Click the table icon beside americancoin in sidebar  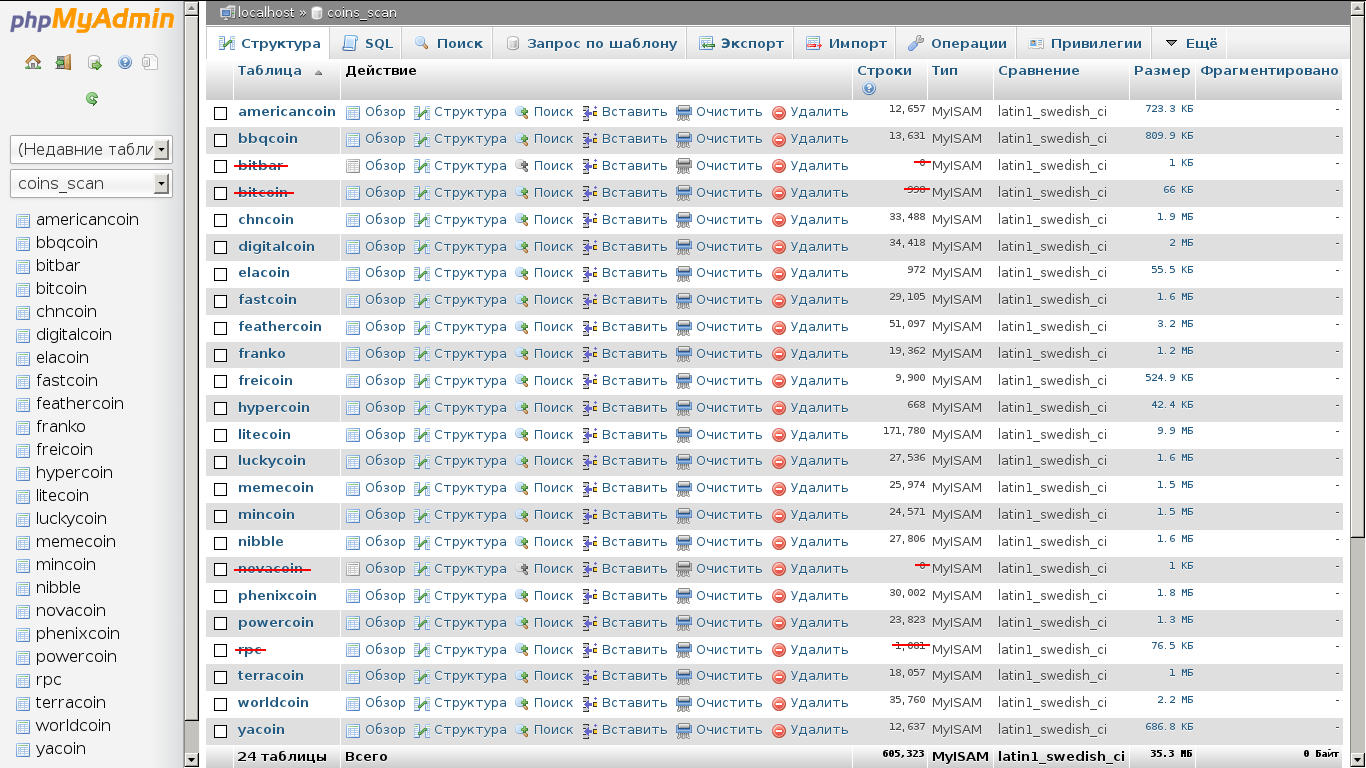(x=23, y=220)
